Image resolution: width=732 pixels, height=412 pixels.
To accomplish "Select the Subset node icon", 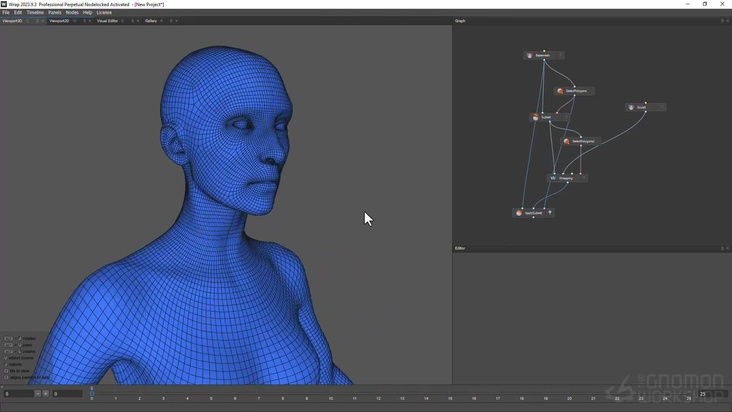I will coord(535,117).
